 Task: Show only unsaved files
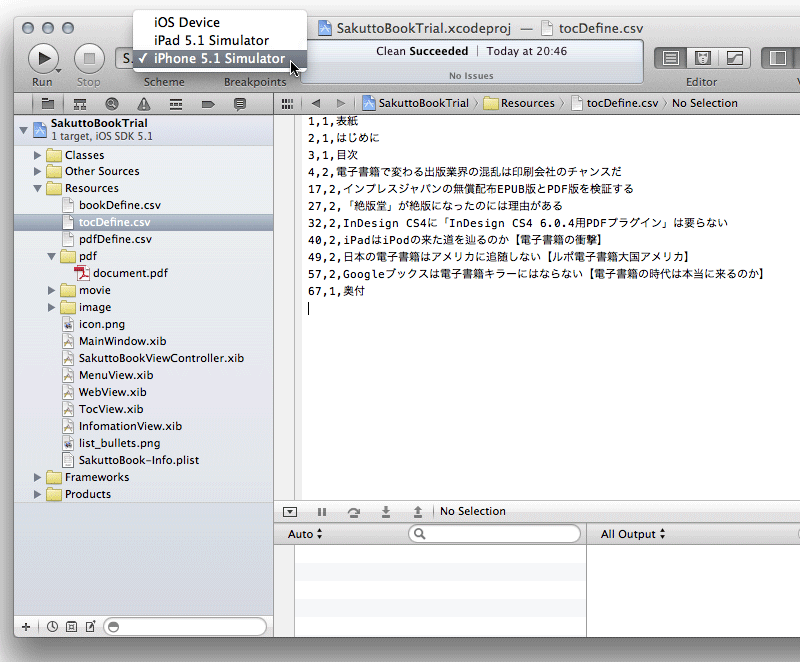click(x=90, y=627)
